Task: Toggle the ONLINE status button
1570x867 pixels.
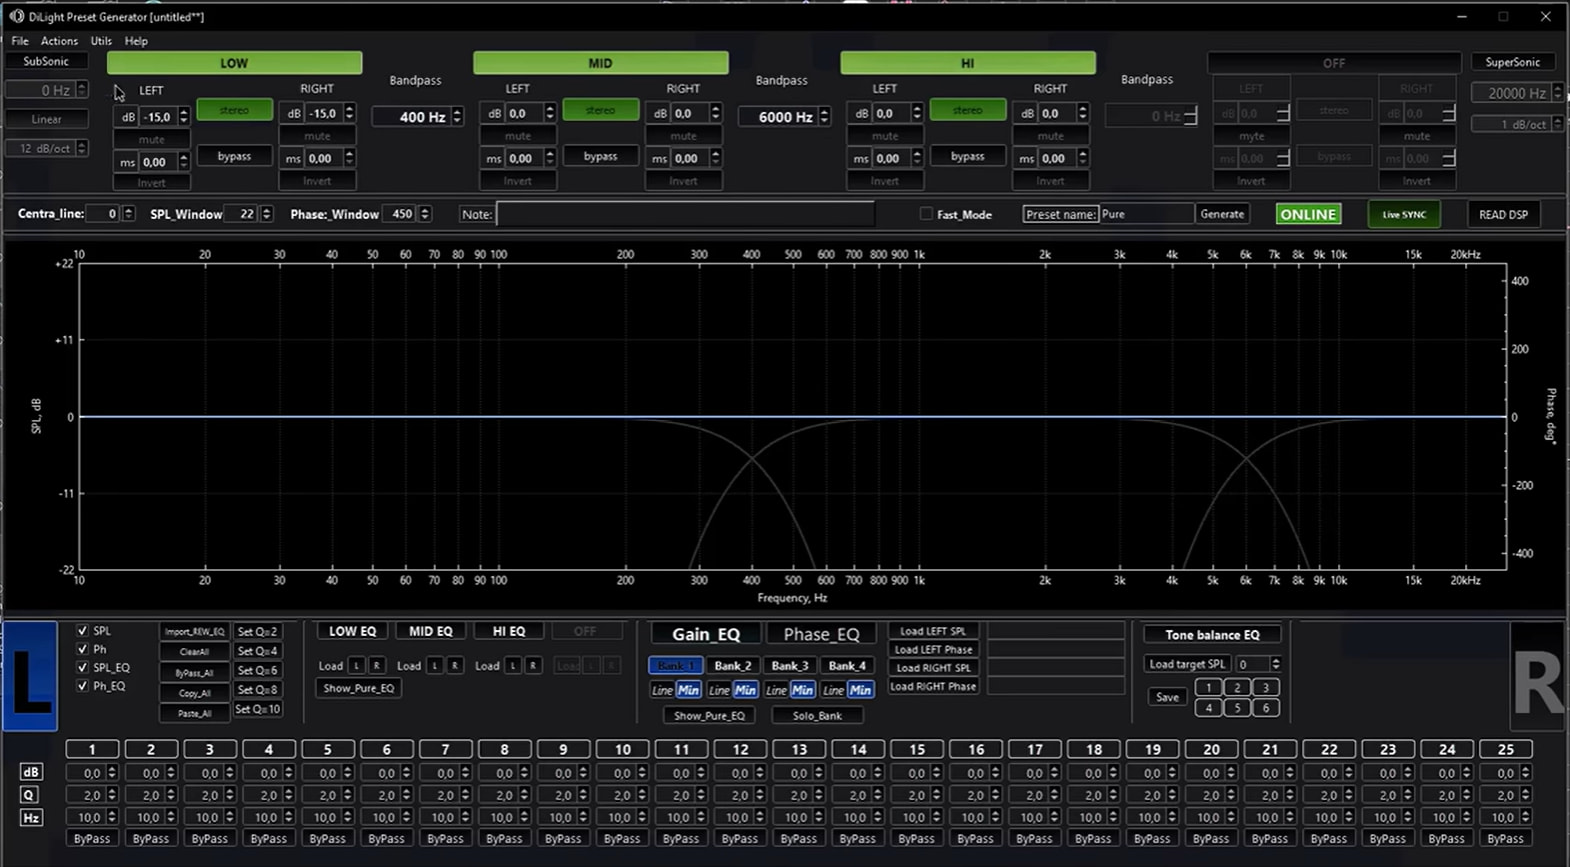Action: coord(1308,214)
